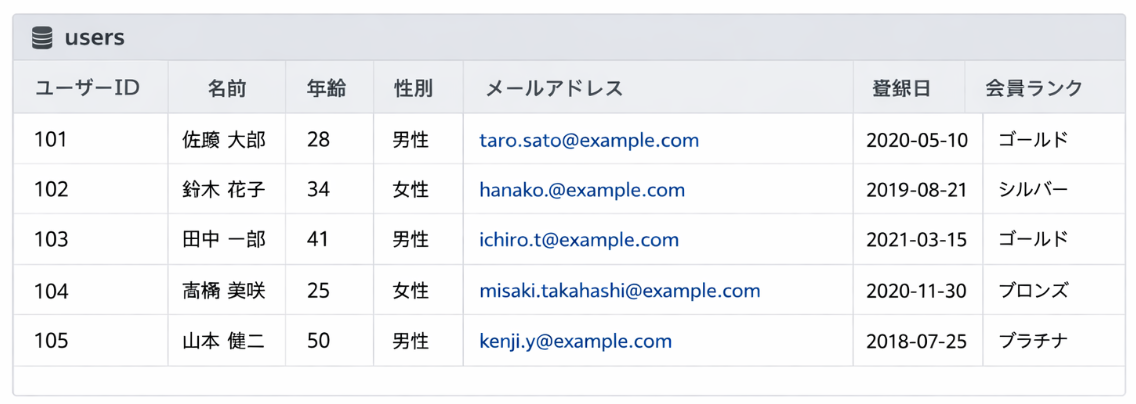This screenshot has width=1136, height=404.
Task: Click the 名前 column header
Action: (x=227, y=88)
